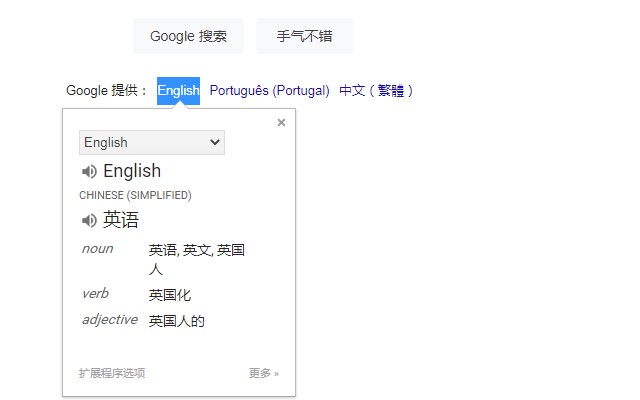Click the verb part-of-speech label
Screen dimensions: 640x400
[95, 293]
